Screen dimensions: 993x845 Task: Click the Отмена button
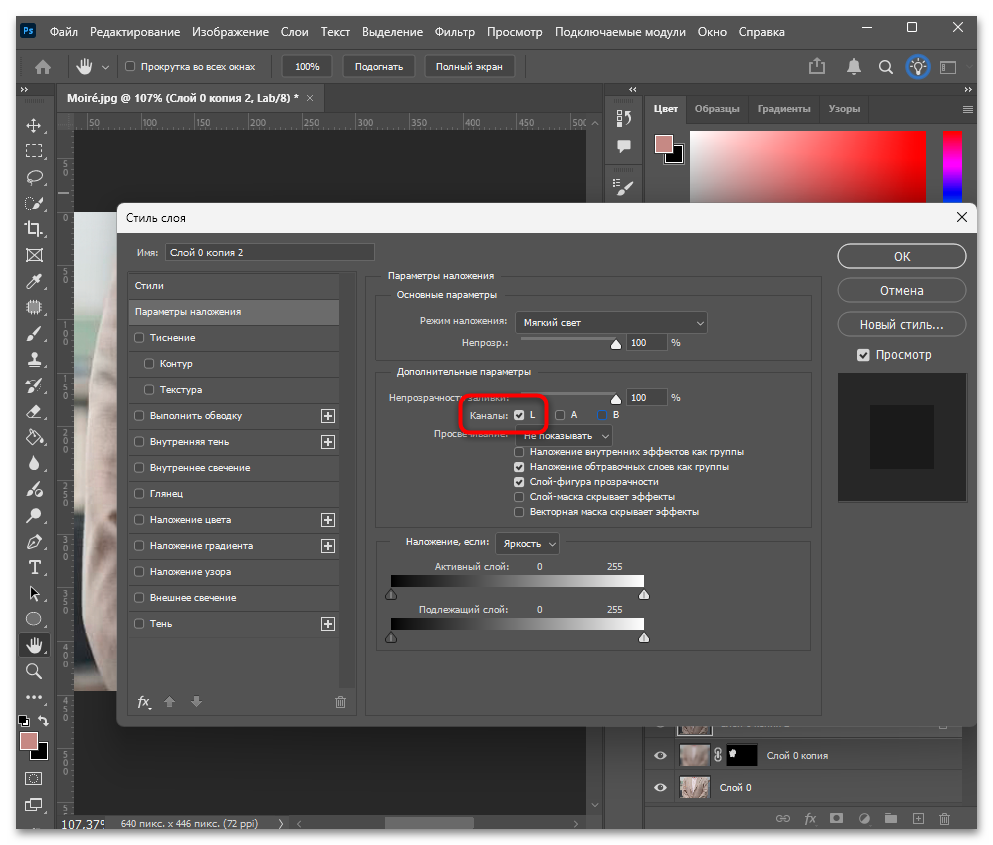tap(902, 291)
